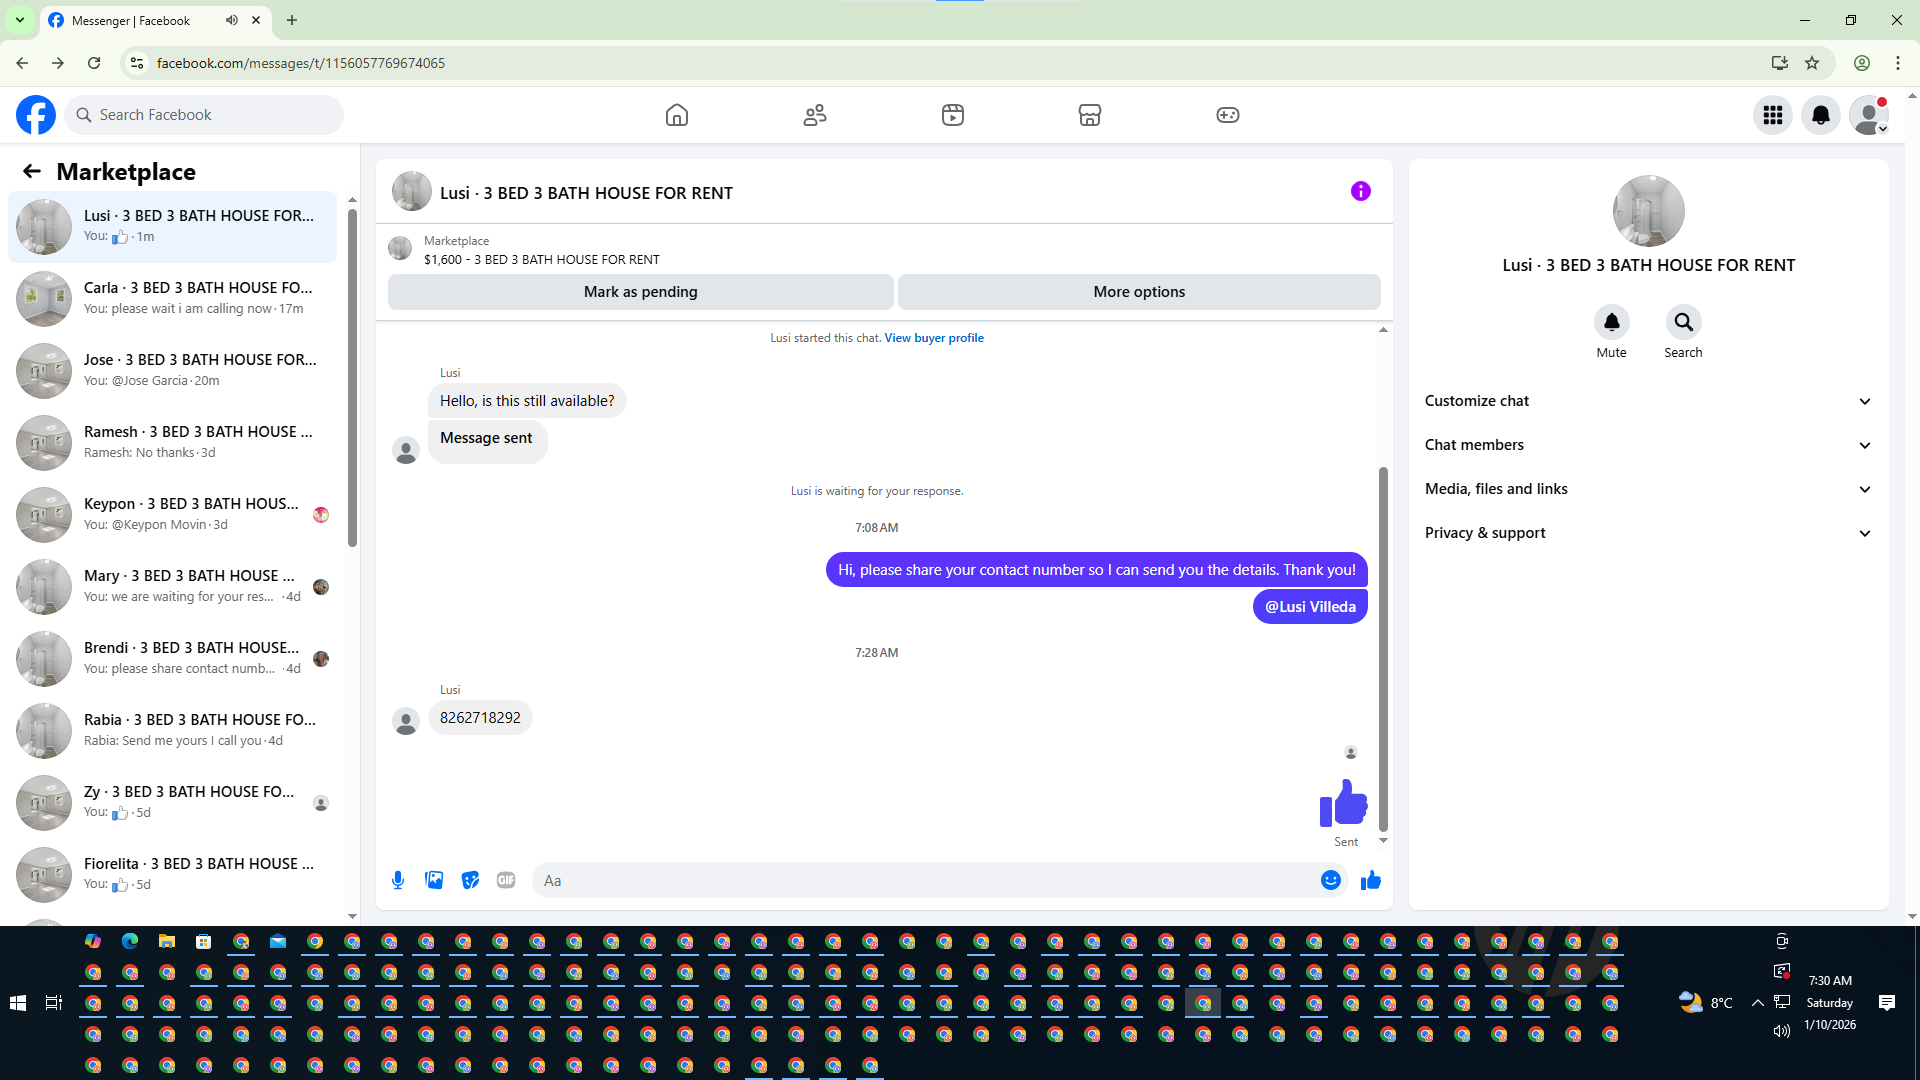
Task: Send a thumbs-up like
Action: click(1370, 880)
